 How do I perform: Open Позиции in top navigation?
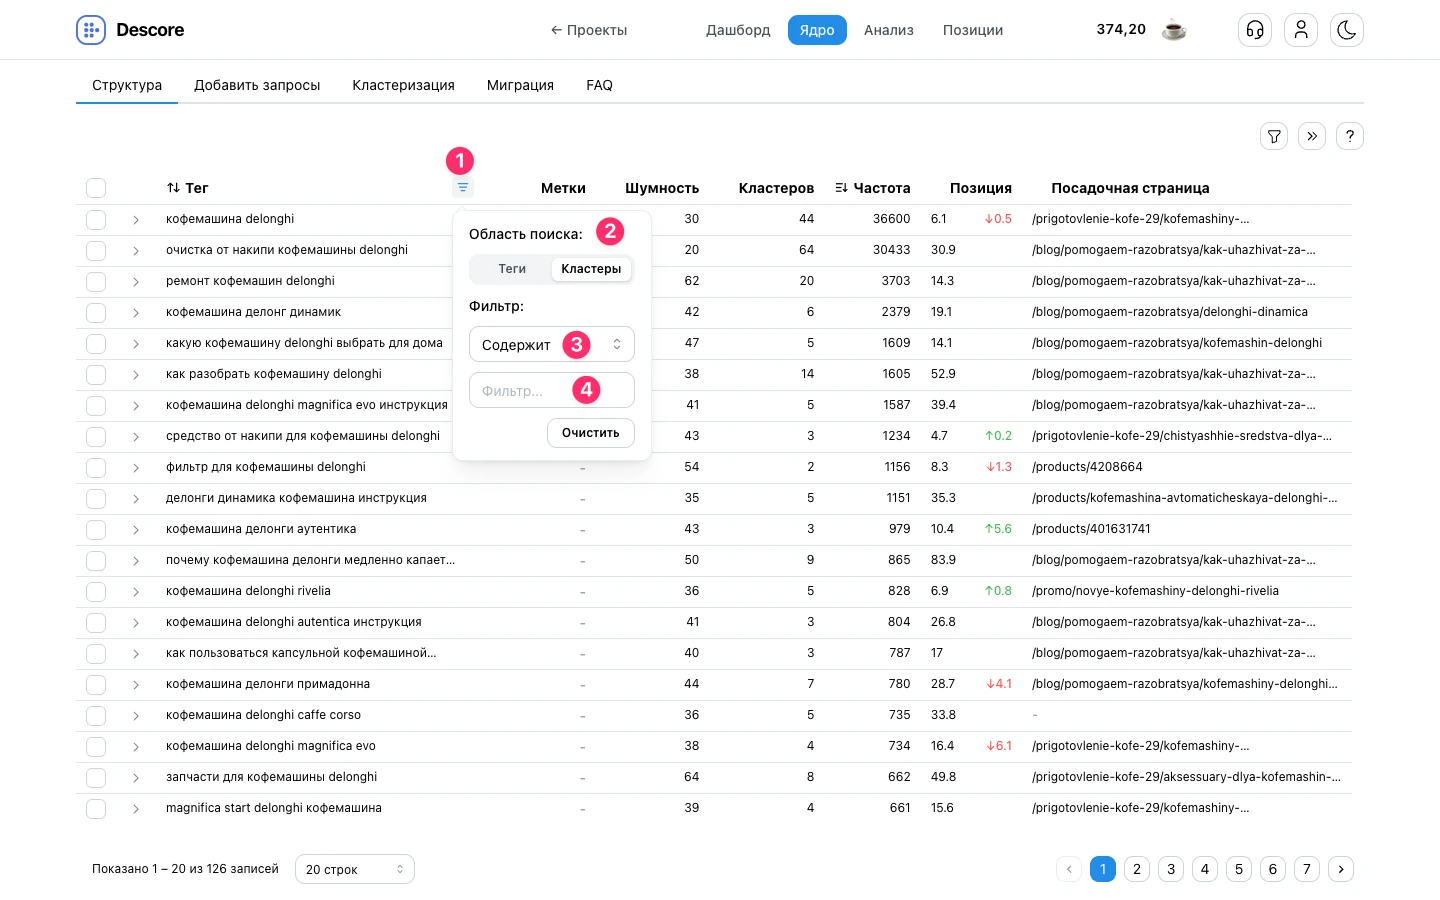(x=973, y=30)
